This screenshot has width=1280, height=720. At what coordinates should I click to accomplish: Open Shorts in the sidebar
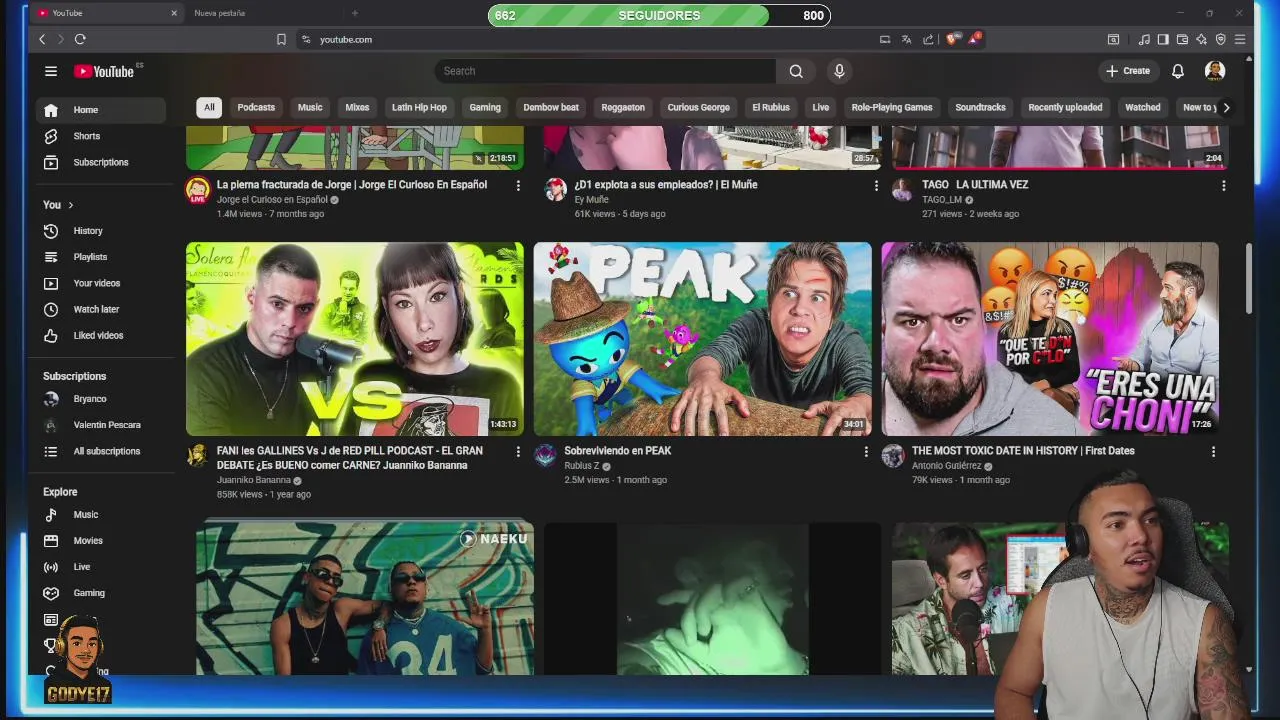(x=101, y=136)
